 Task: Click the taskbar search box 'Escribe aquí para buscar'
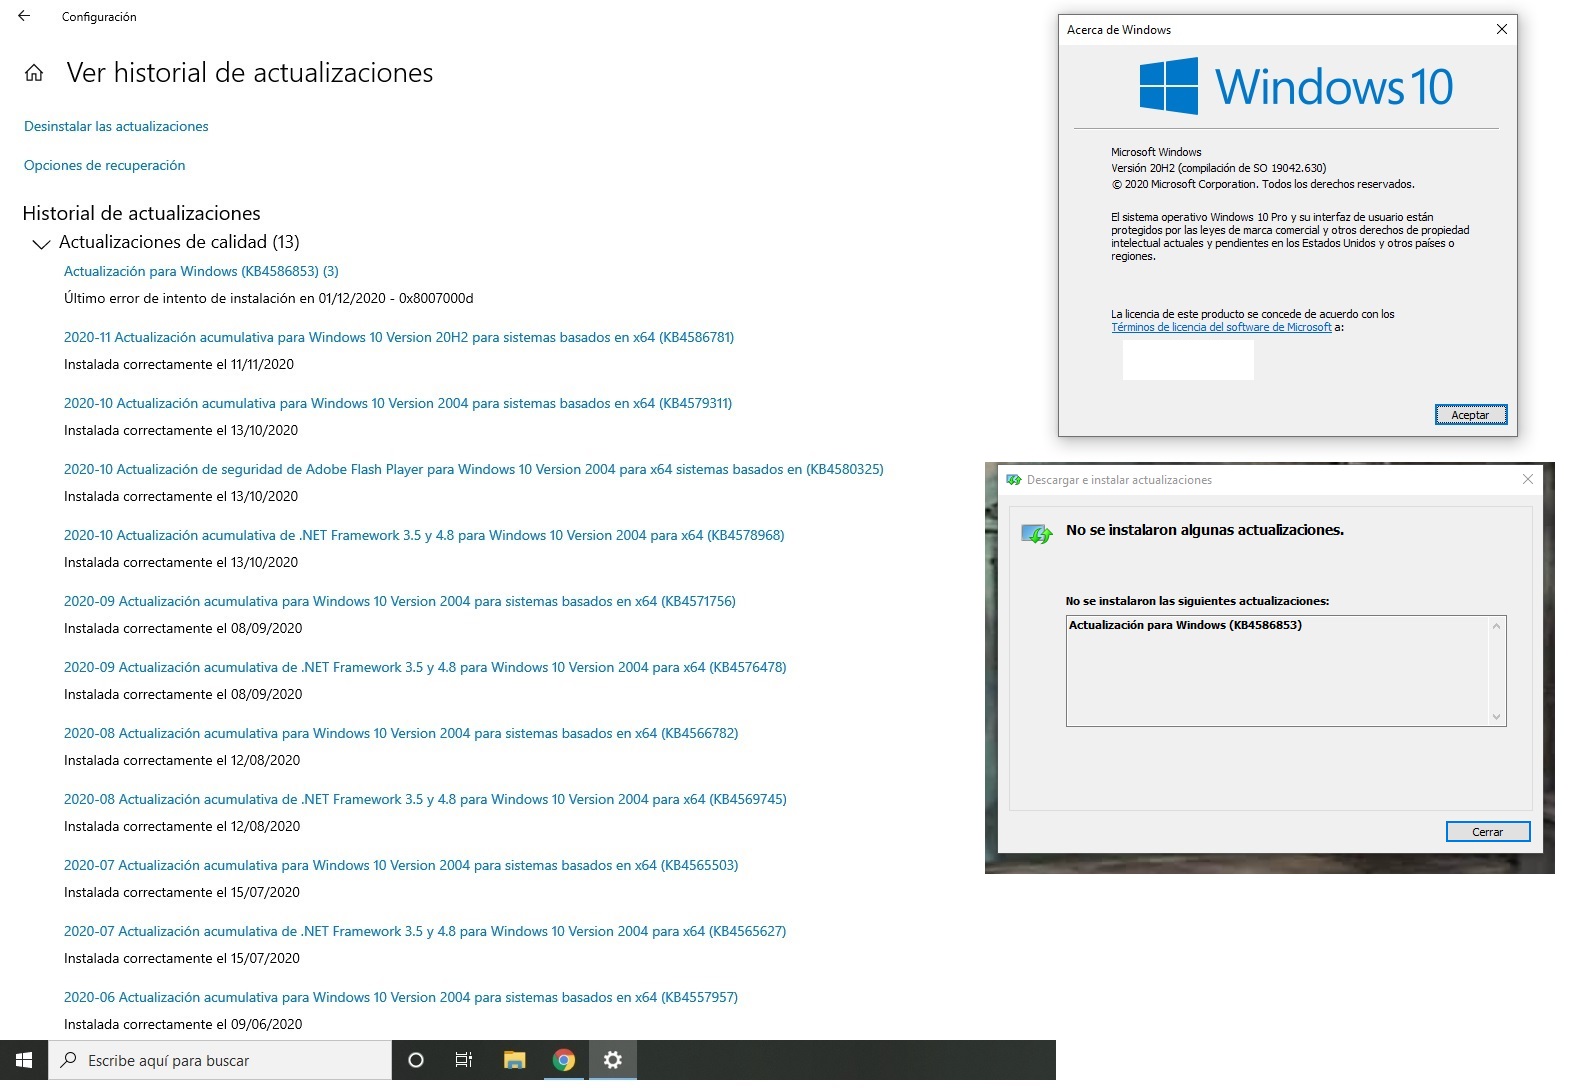click(x=220, y=1060)
